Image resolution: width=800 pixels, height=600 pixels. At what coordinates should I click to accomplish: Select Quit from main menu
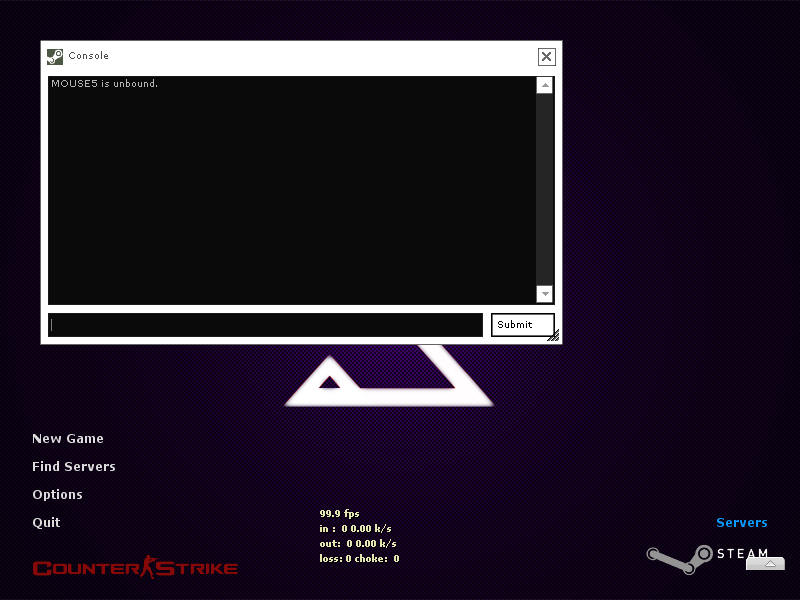tap(46, 522)
